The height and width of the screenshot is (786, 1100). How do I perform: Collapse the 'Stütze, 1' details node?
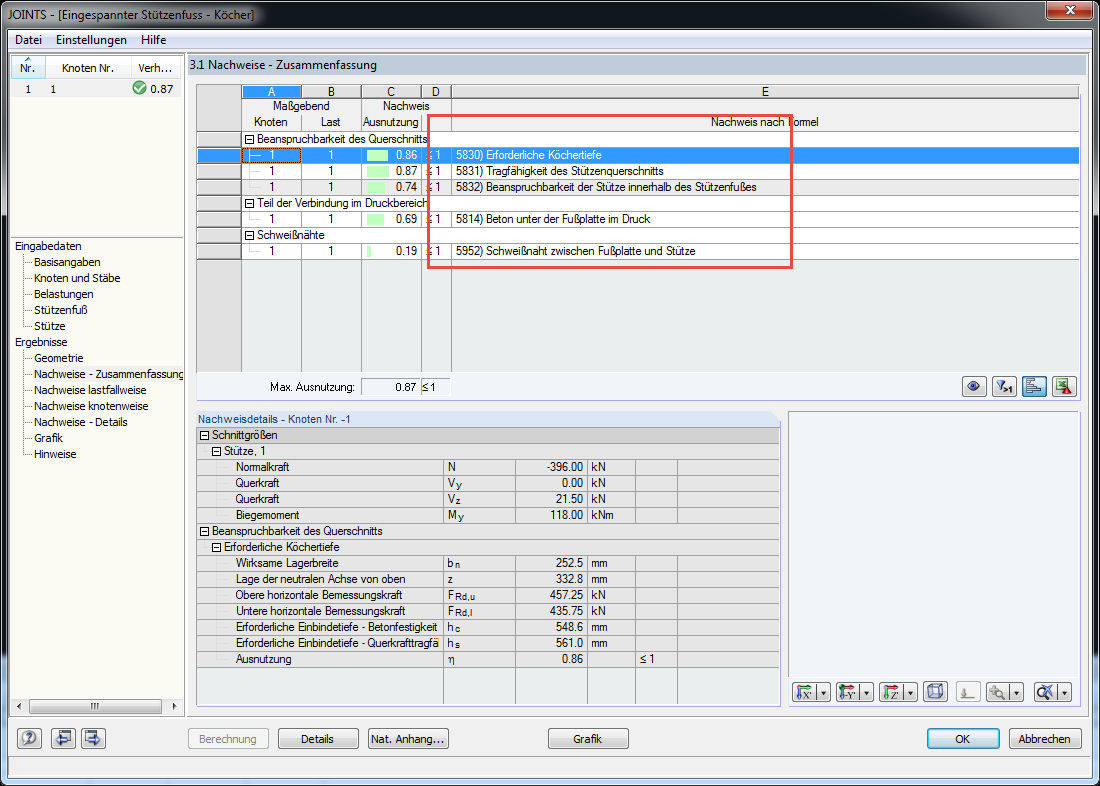pos(216,451)
